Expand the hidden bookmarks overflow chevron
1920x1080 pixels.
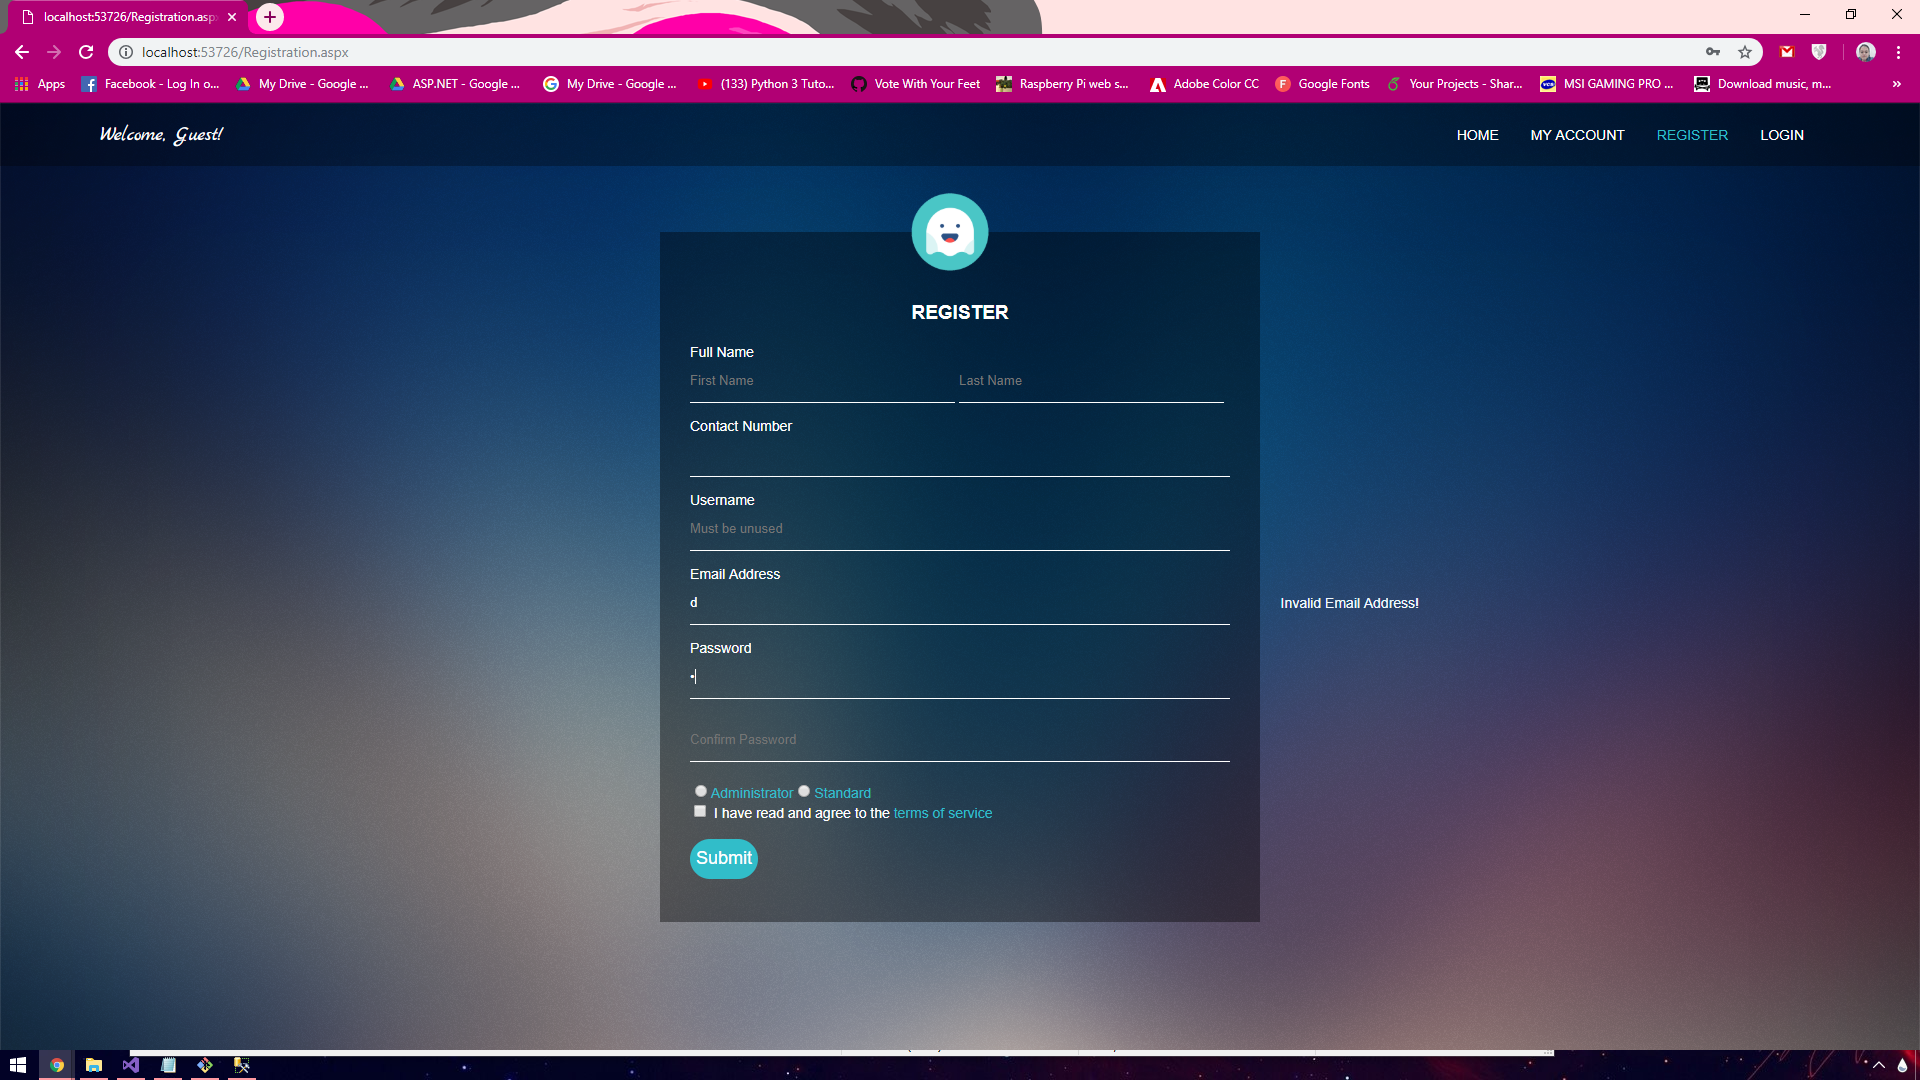pyautogui.click(x=1896, y=84)
